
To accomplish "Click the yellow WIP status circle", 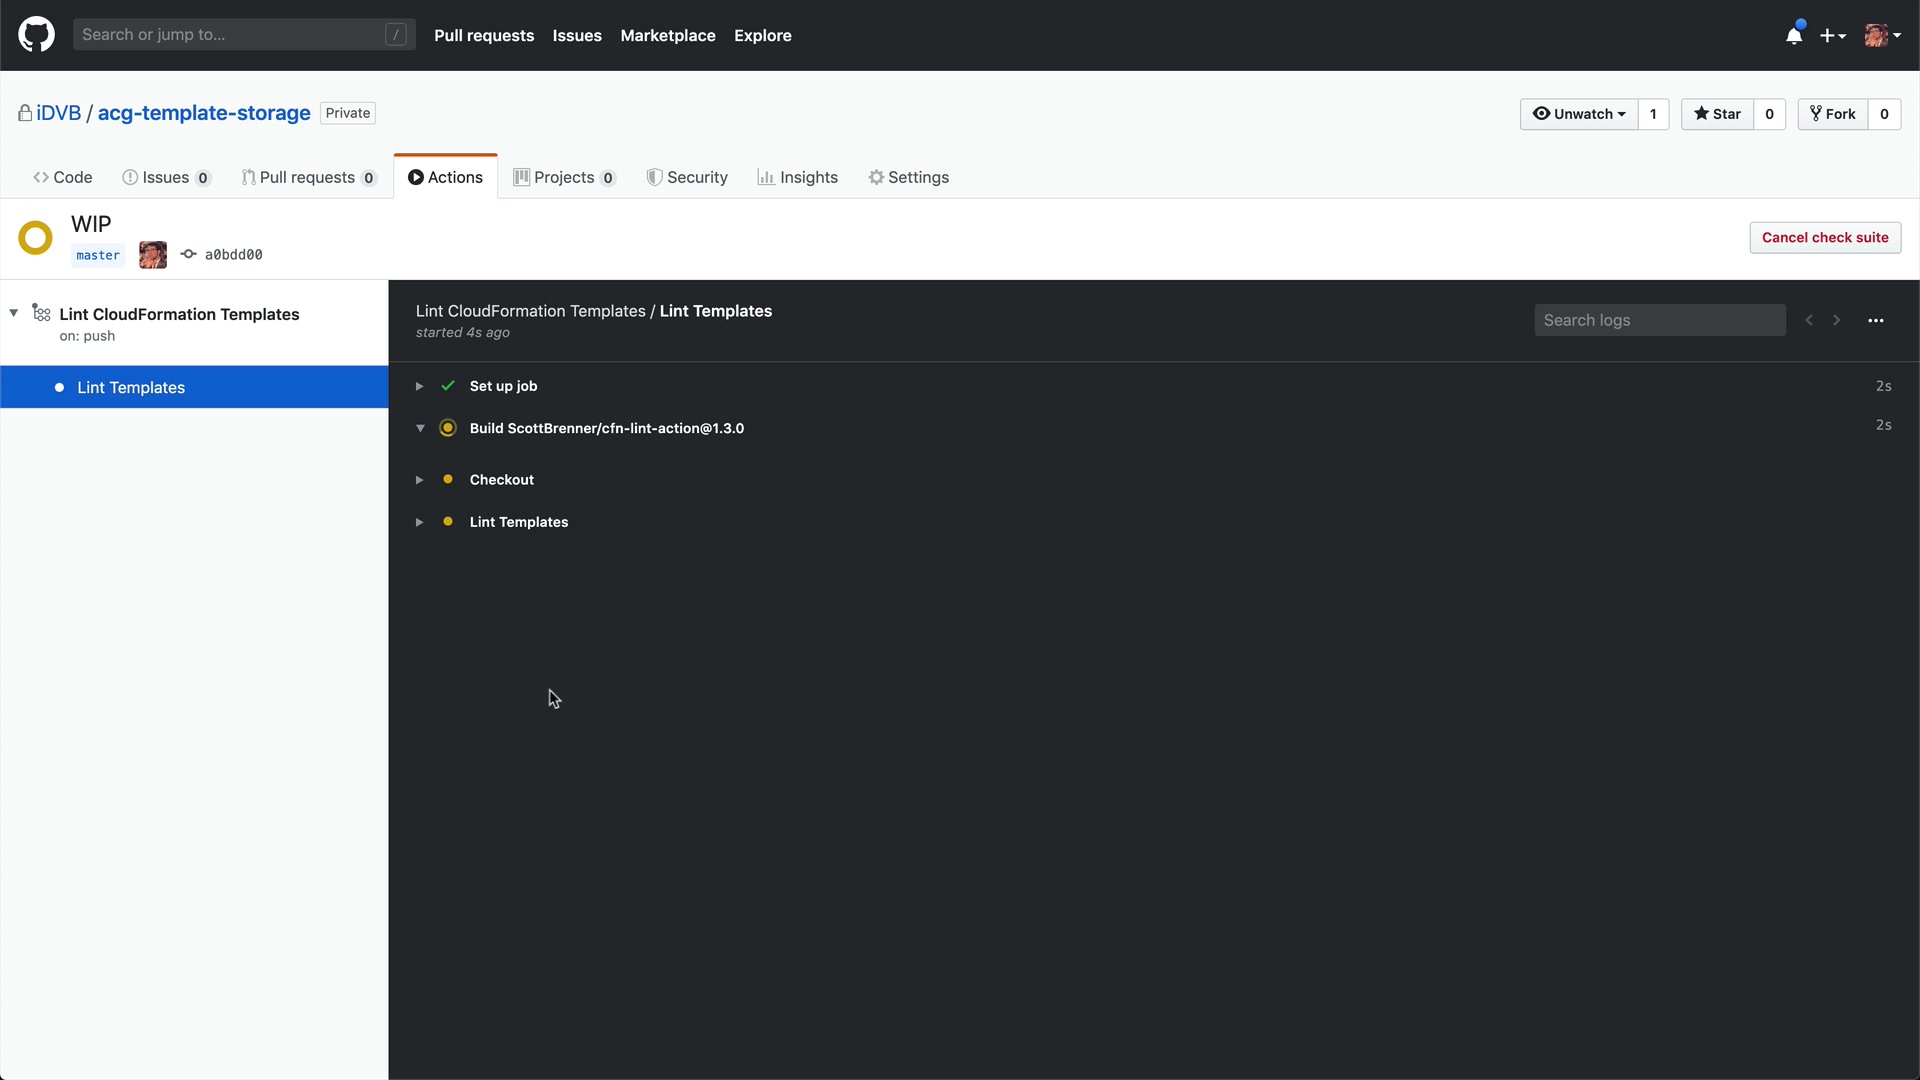I will click(36, 238).
